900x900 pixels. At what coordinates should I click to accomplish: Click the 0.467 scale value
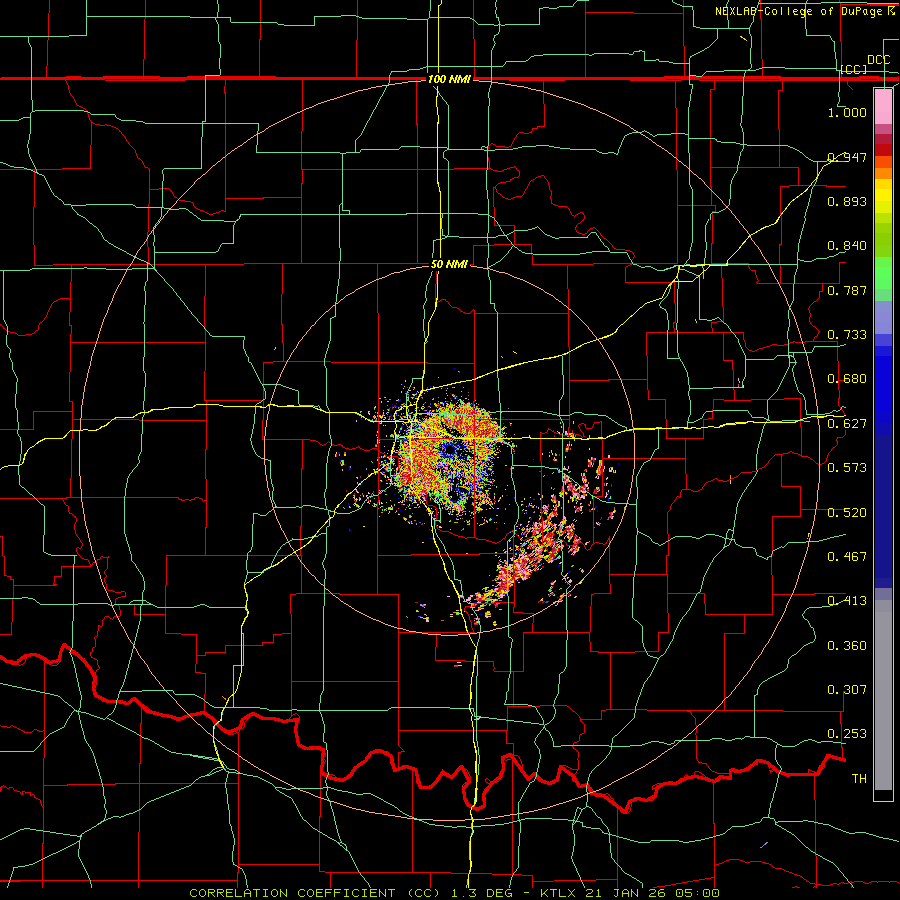(847, 557)
